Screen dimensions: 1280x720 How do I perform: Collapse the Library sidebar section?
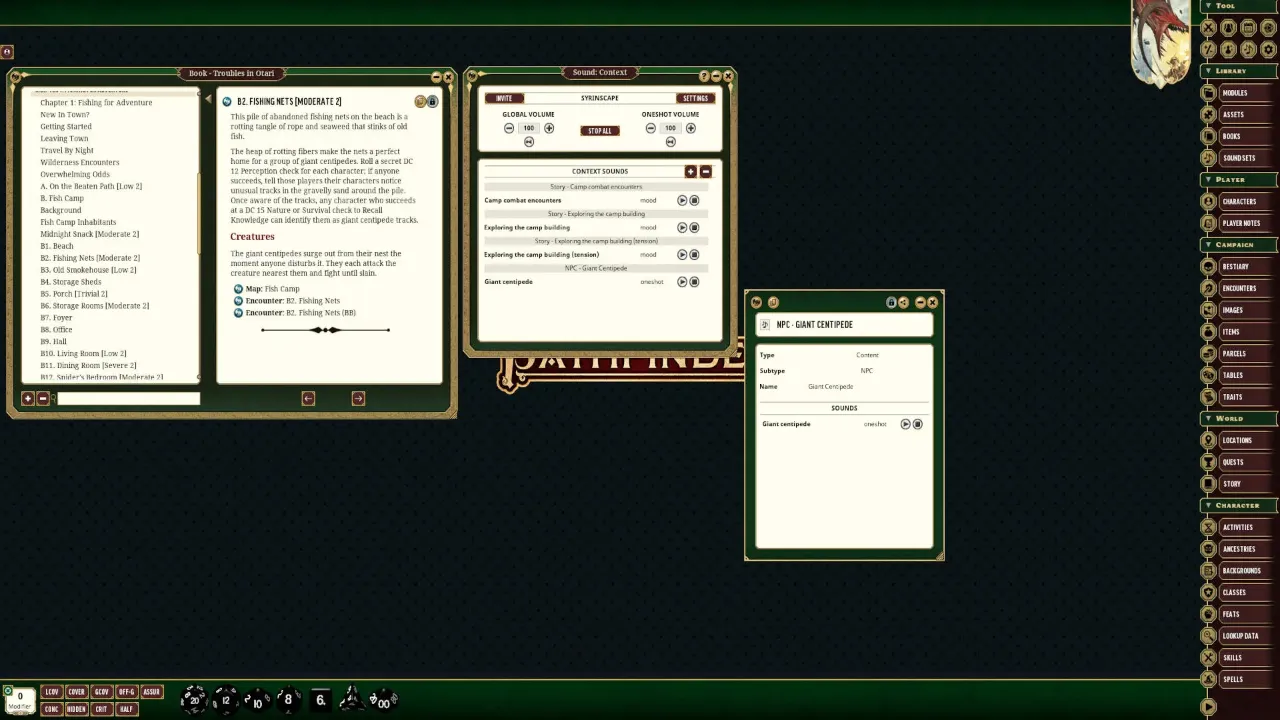tap(1208, 71)
